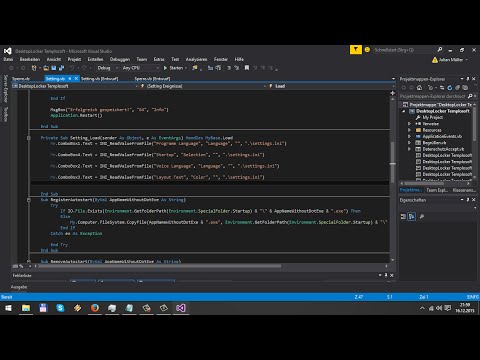Click the Save icon in toolbar
The width and height of the screenshot is (480, 360).
coord(53,68)
